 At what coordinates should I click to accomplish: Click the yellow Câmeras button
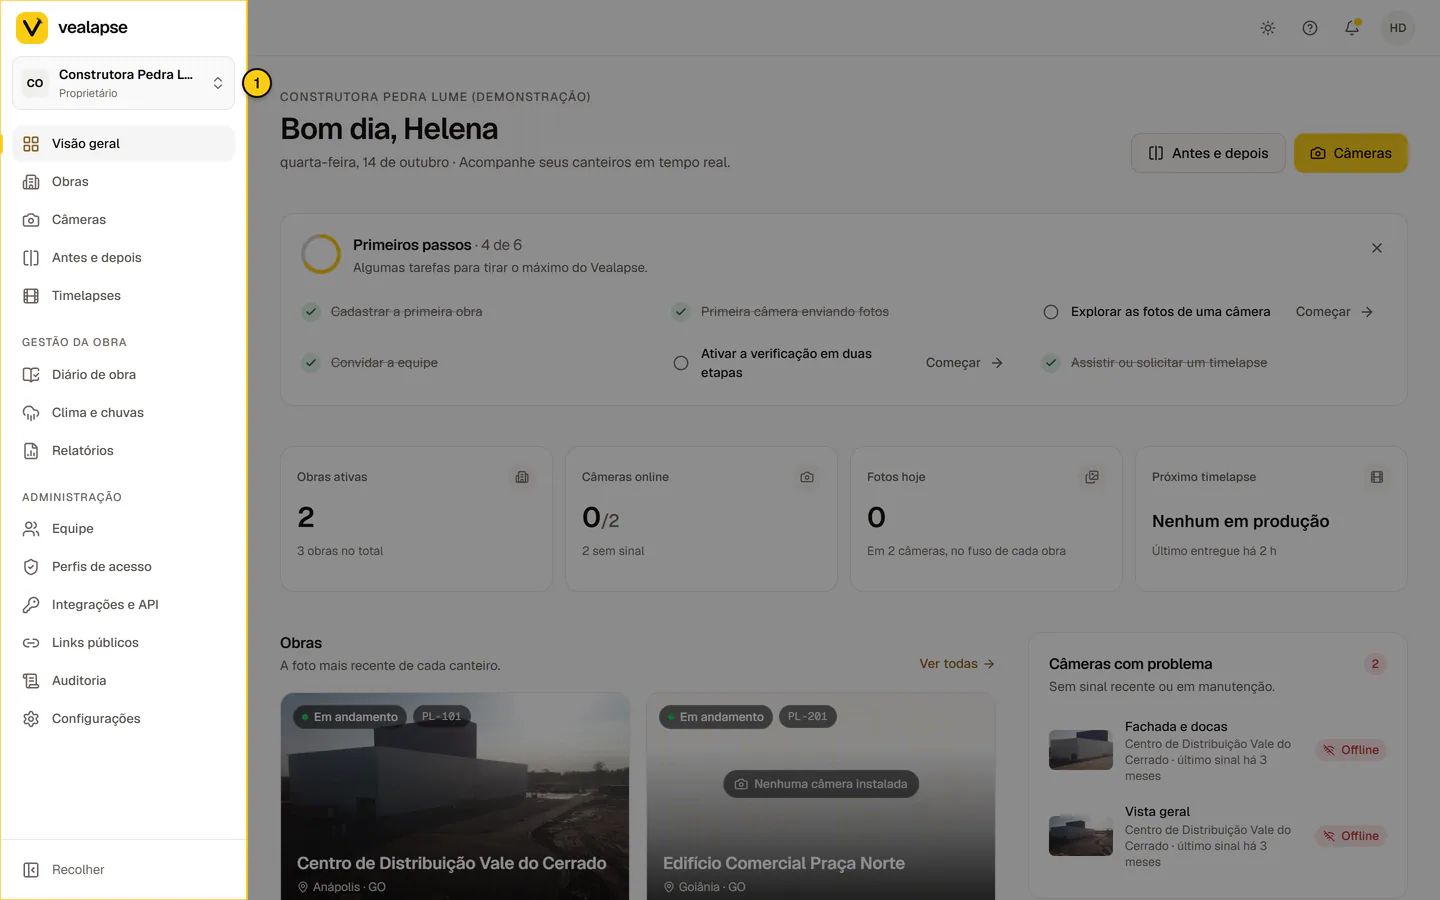pyautogui.click(x=1350, y=153)
